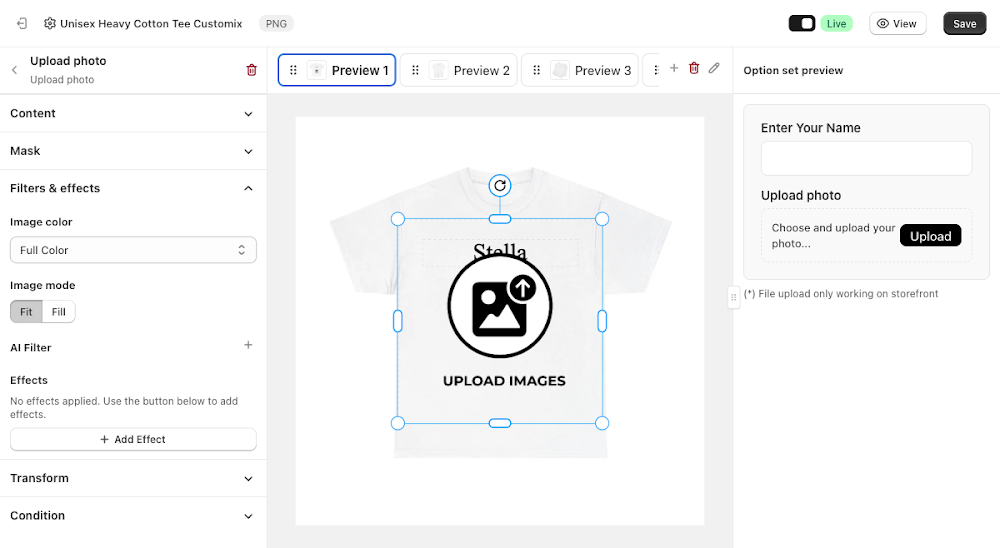The height and width of the screenshot is (548, 1000).
Task: Click the drag handle of Preview 2 tab
Action: point(415,70)
